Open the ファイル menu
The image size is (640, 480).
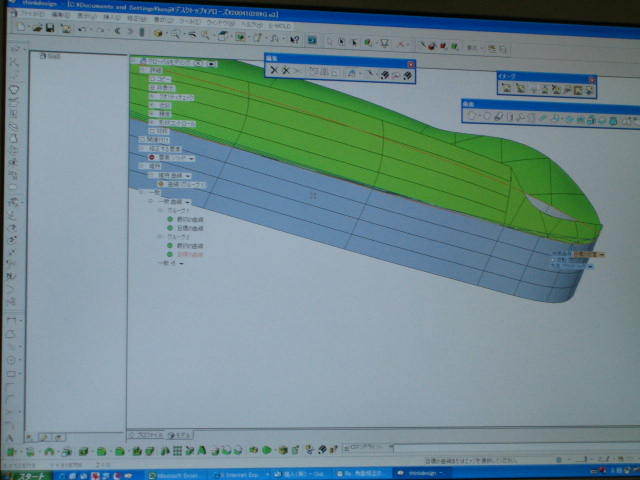pyautogui.click(x=33, y=13)
